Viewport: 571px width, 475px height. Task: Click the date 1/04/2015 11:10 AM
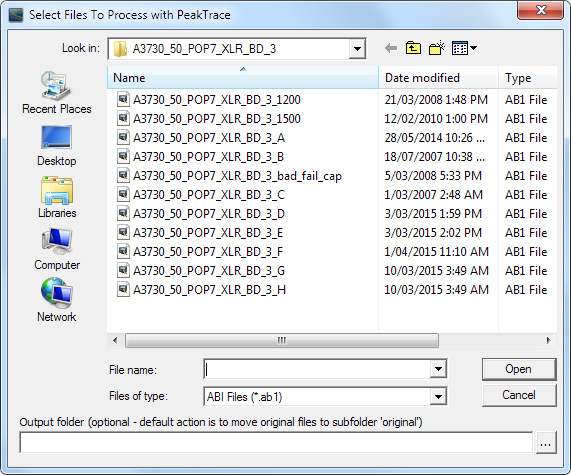point(436,251)
